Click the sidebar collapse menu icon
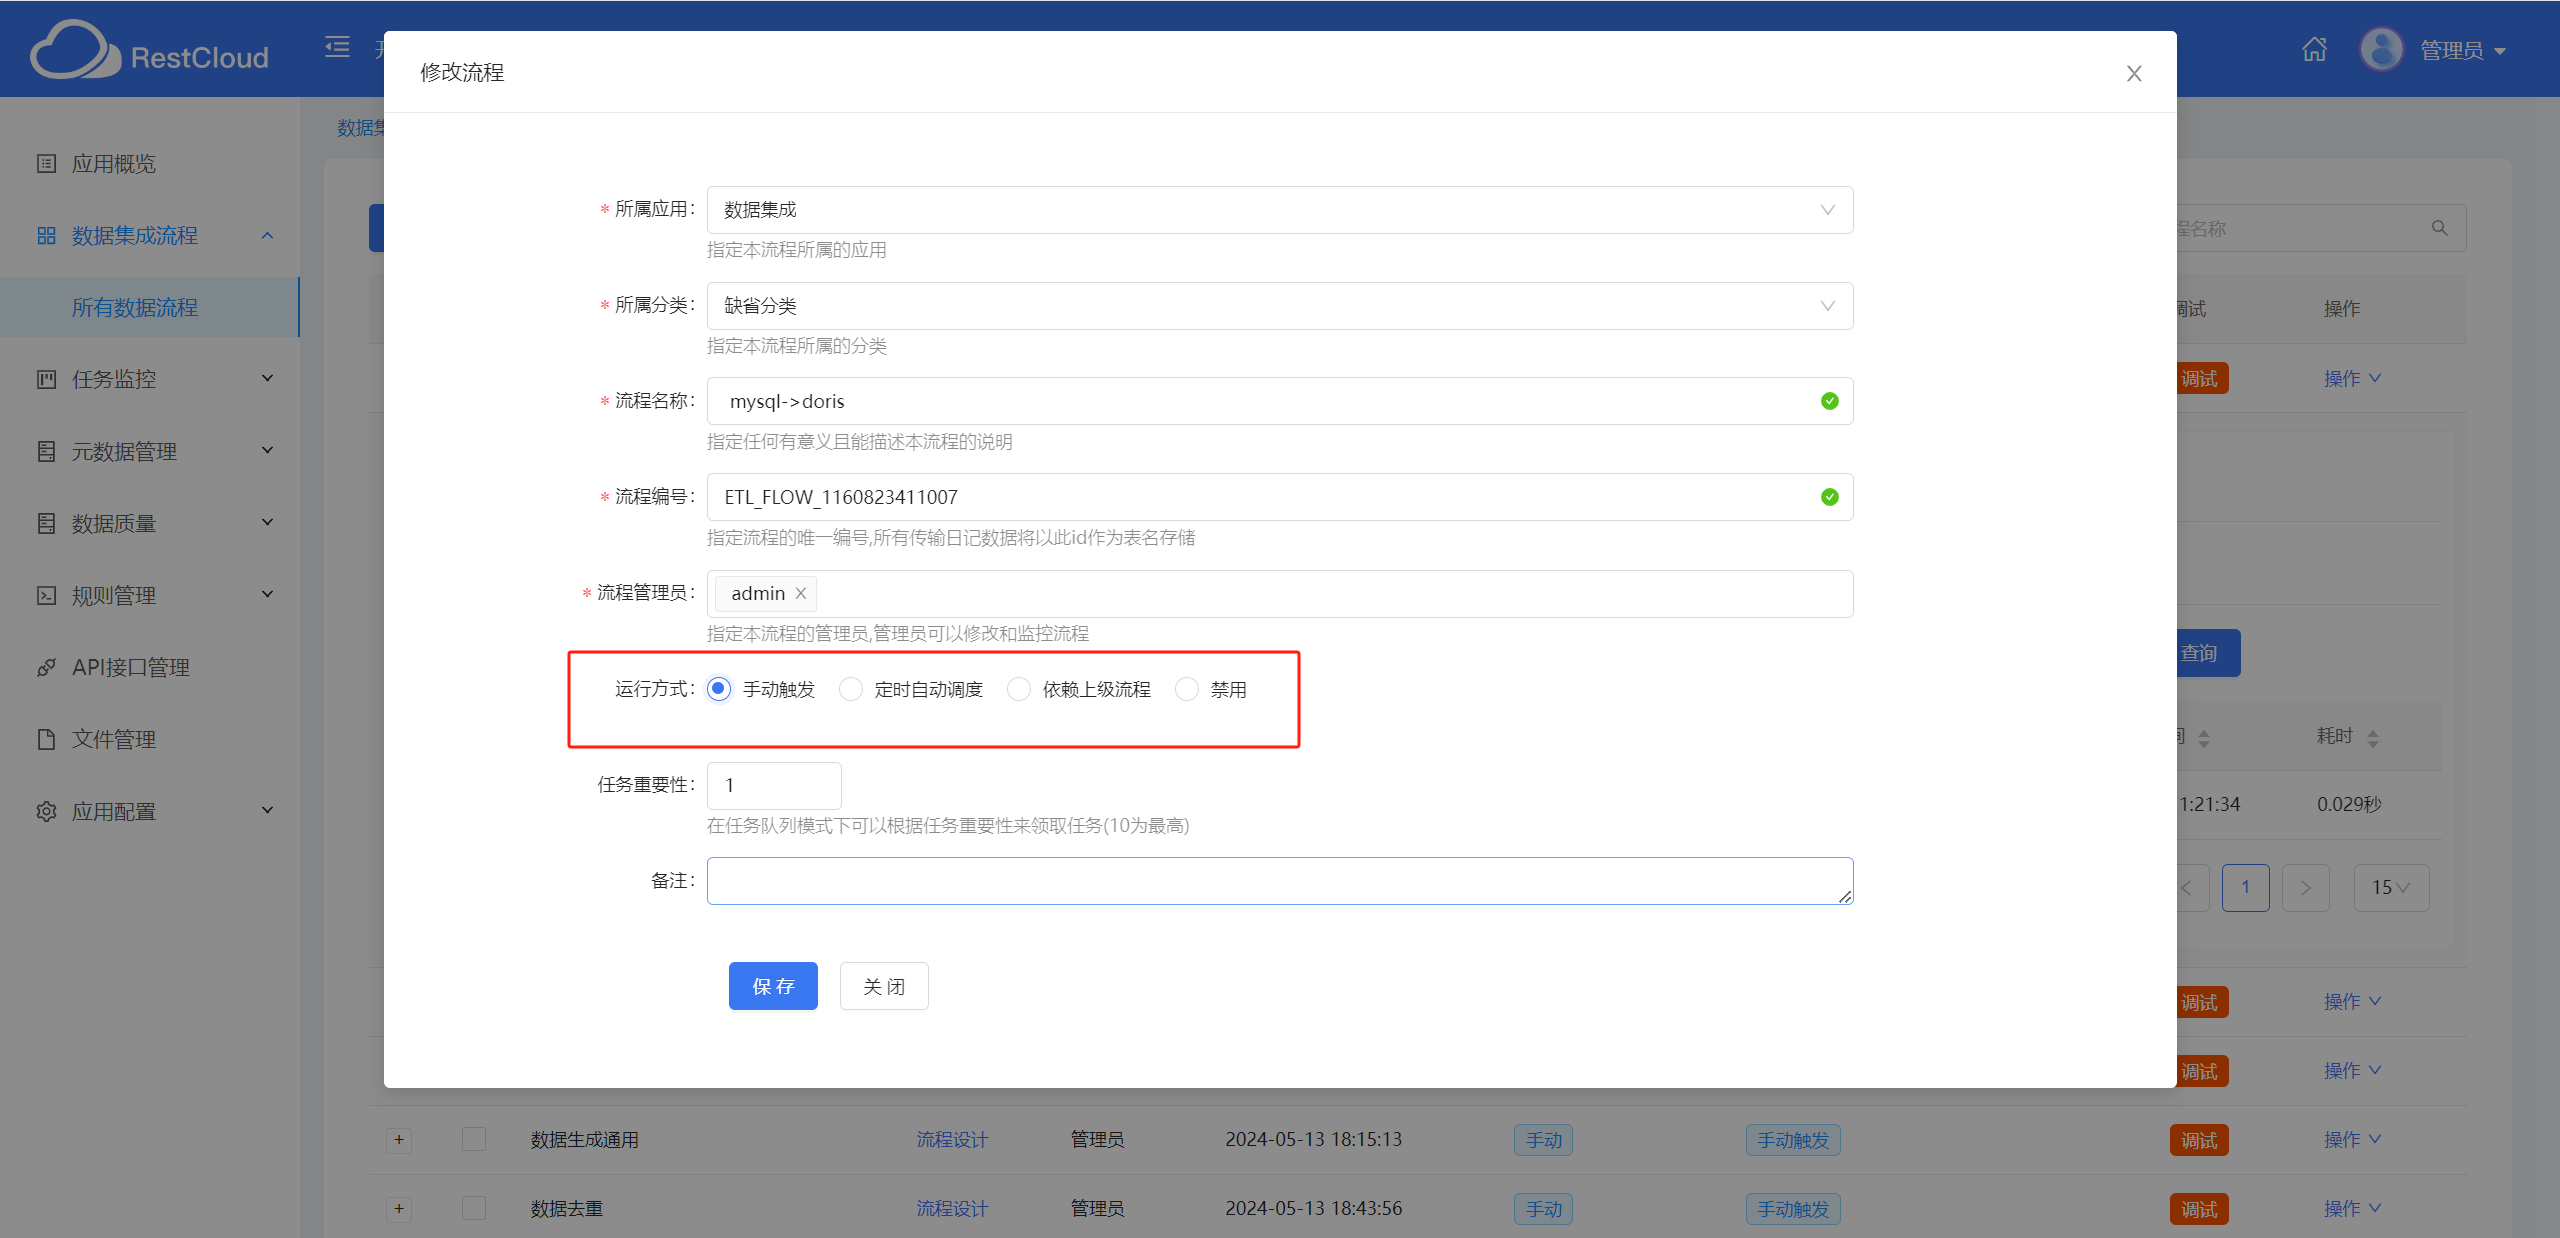Viewport: 2560px width, 1238px height. 338,47
